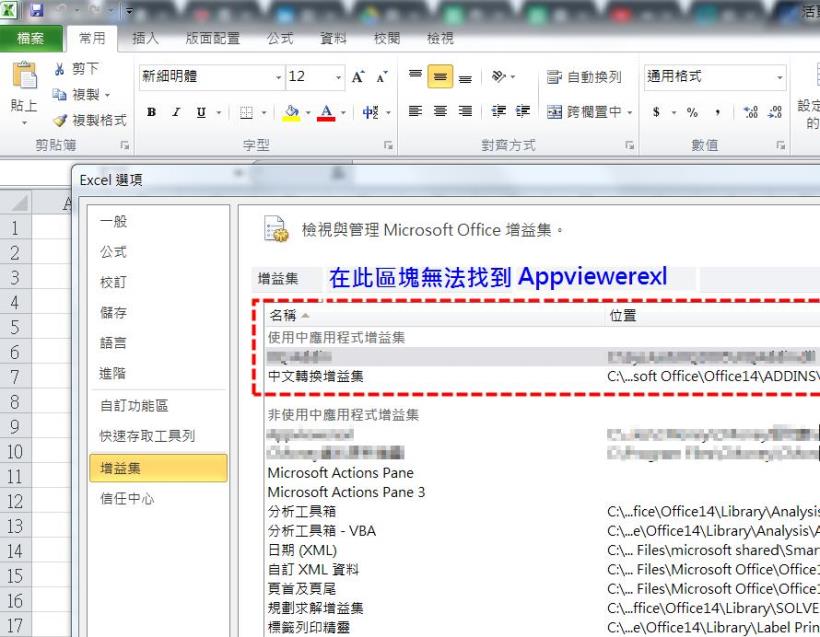The width and height of the screenshot is (820, 637).
Task: Click the Save floppy disk icon
Action: click(36, 10)
